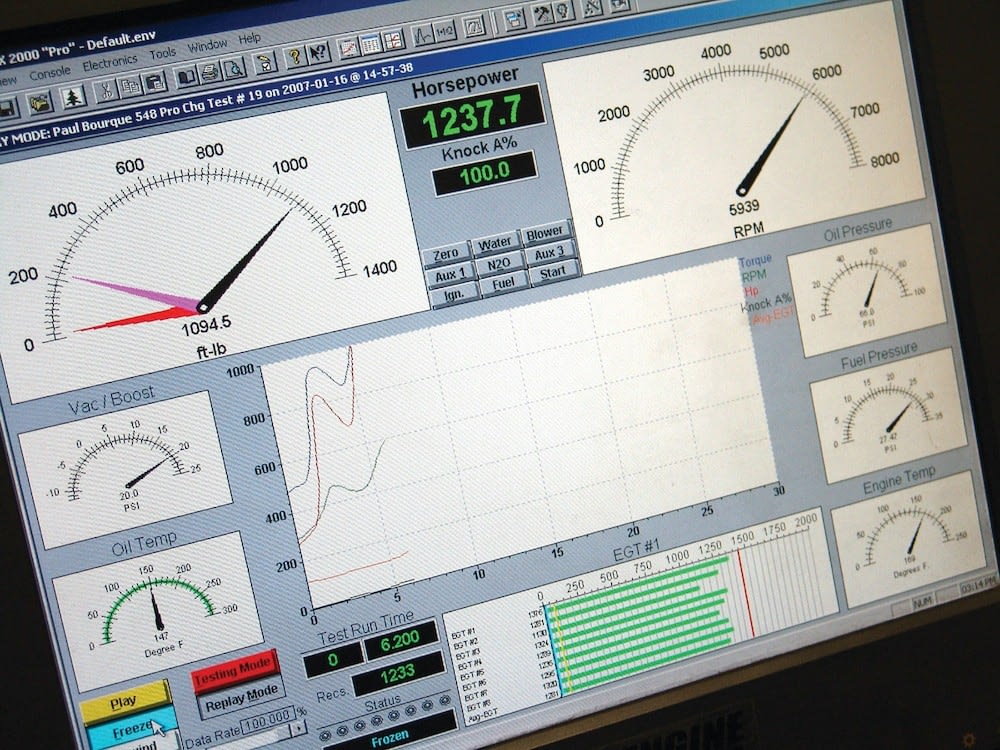
Task: Toggle the Aux 3 control button
Action: tap(549, 253)
